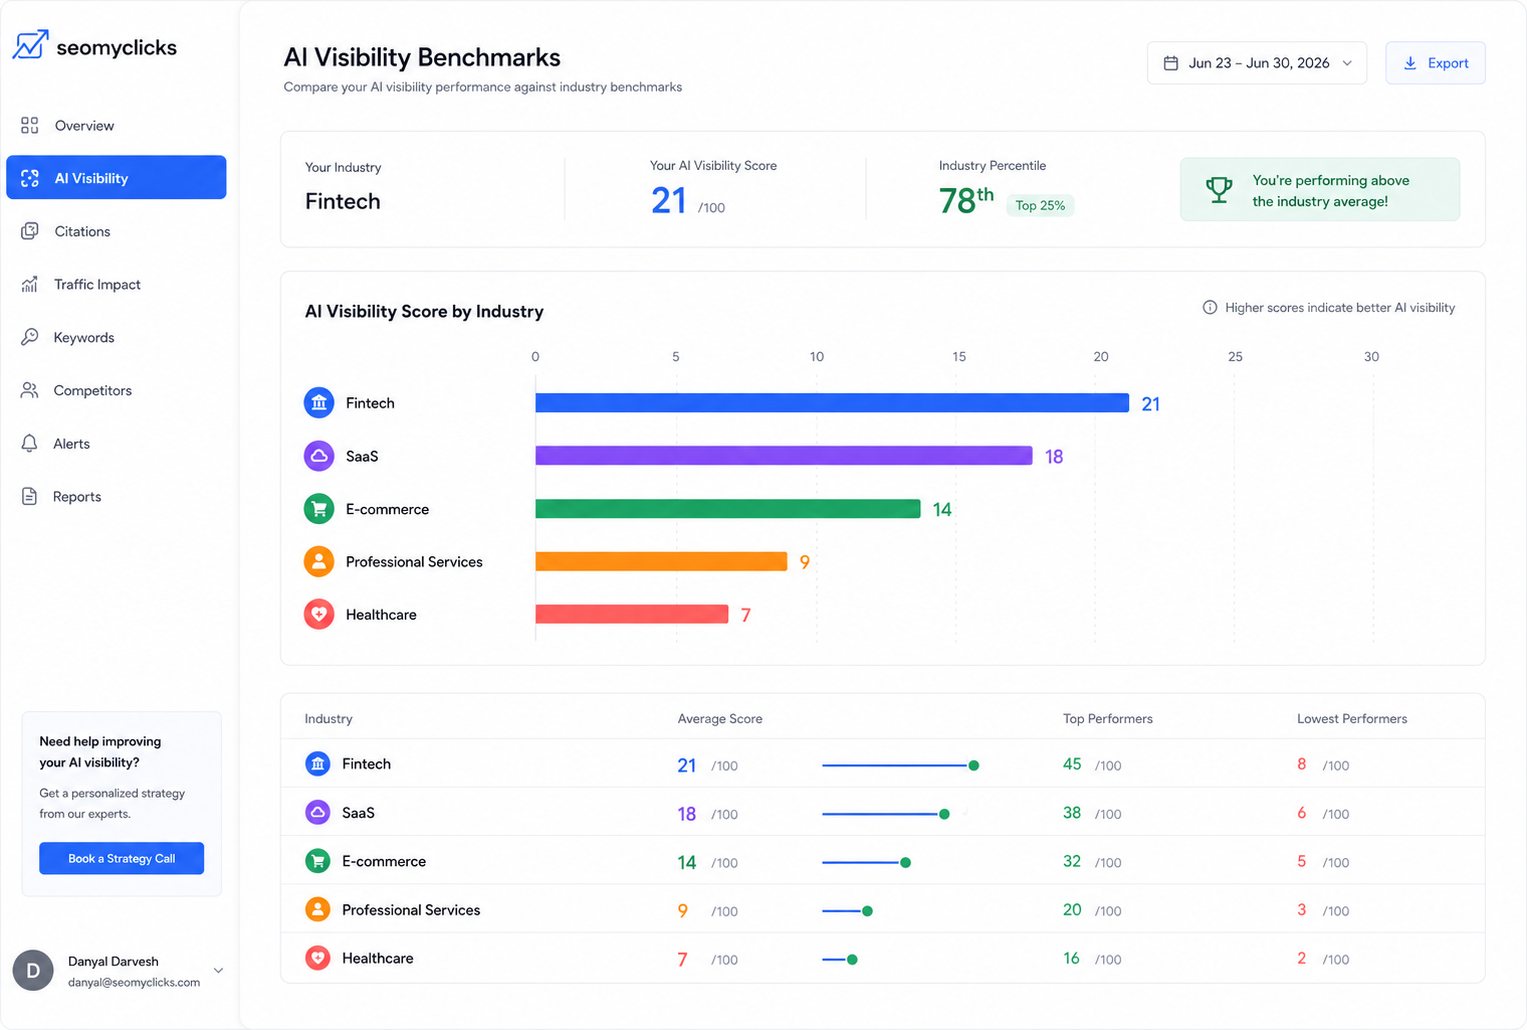The width and height of the screenshot is (1527, 1030).
Task: Navigate to Traffic Impact
Action: point(116,284)
